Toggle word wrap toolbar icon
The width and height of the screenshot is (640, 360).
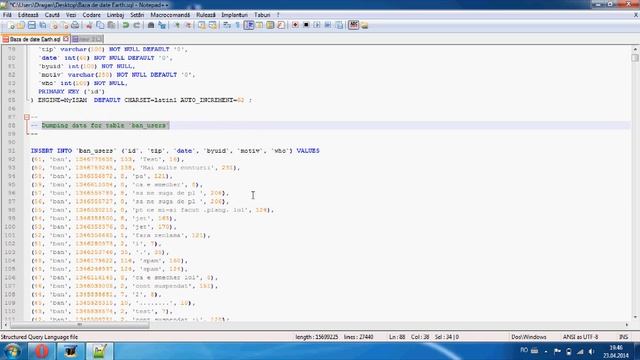point(227,25)
